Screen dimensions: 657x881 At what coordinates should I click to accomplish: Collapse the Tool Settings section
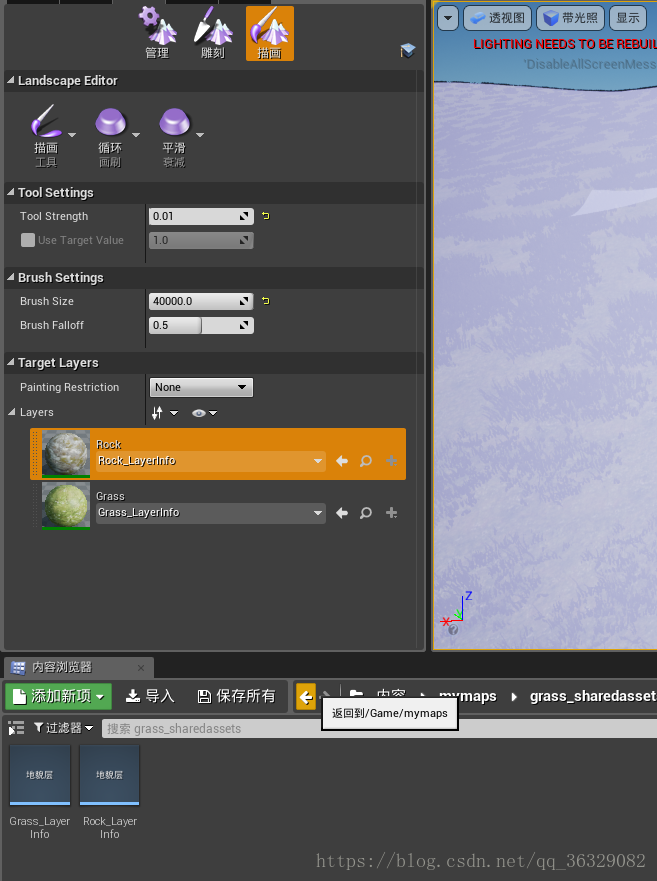point(11,192)
